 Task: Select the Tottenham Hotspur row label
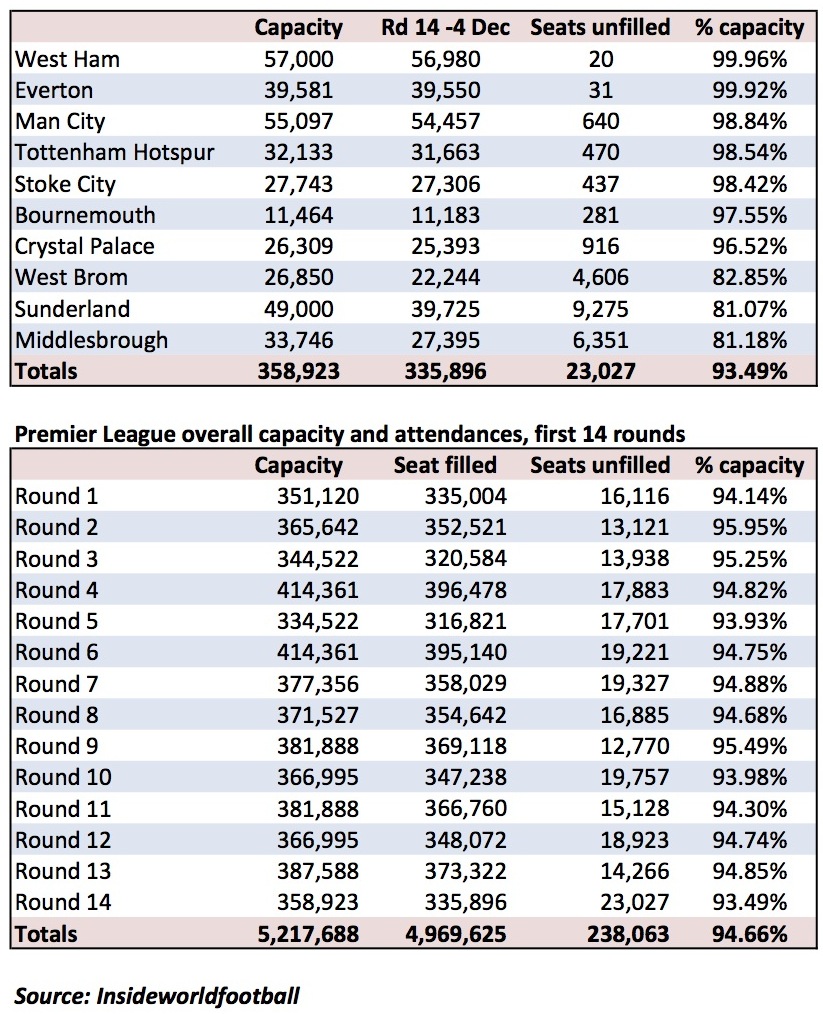[x=114, y=152]
